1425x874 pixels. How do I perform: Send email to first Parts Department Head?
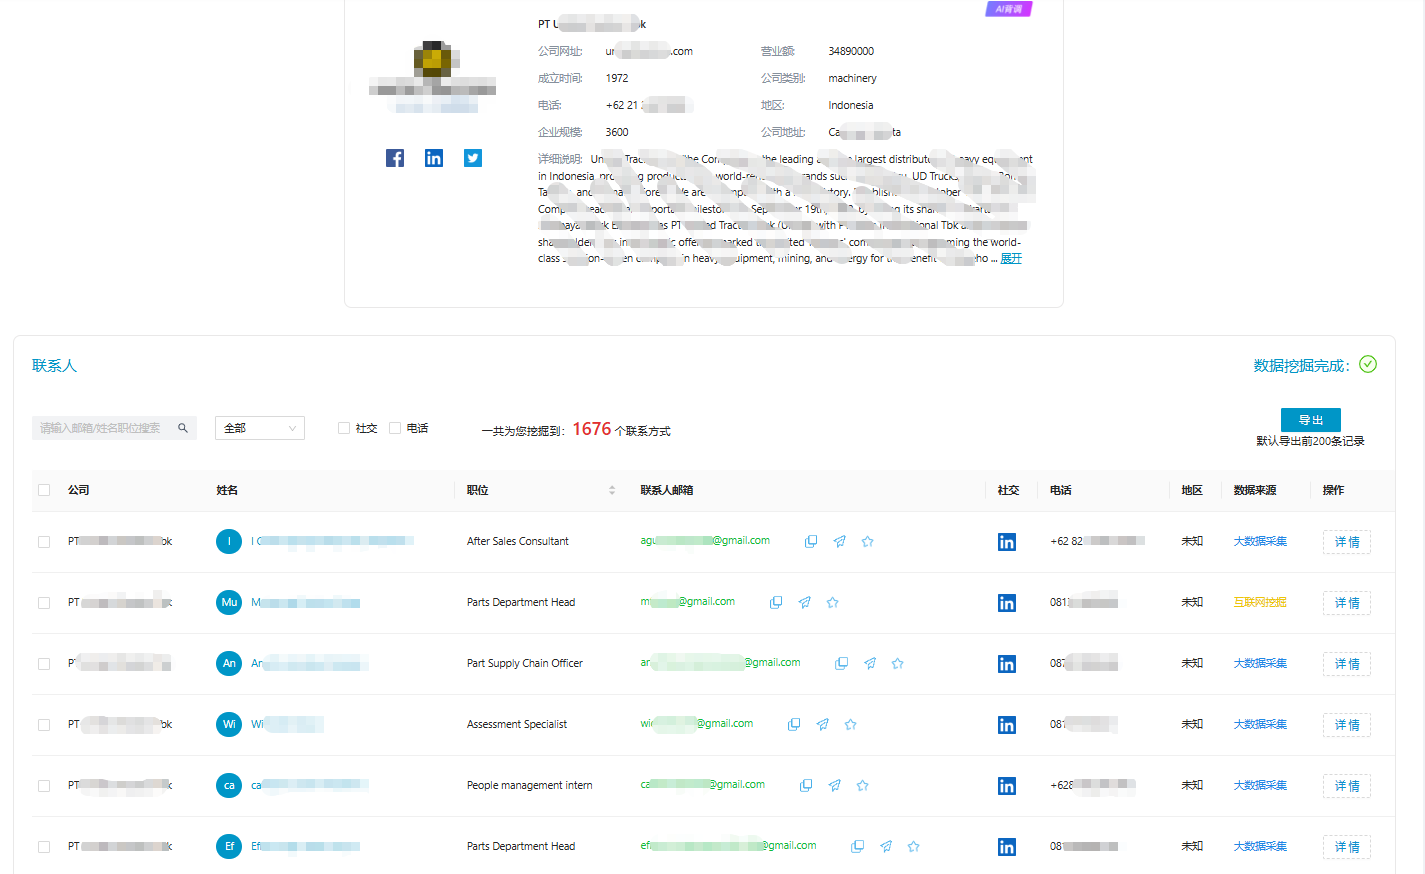pyautogui.click(x=804, y=602)
